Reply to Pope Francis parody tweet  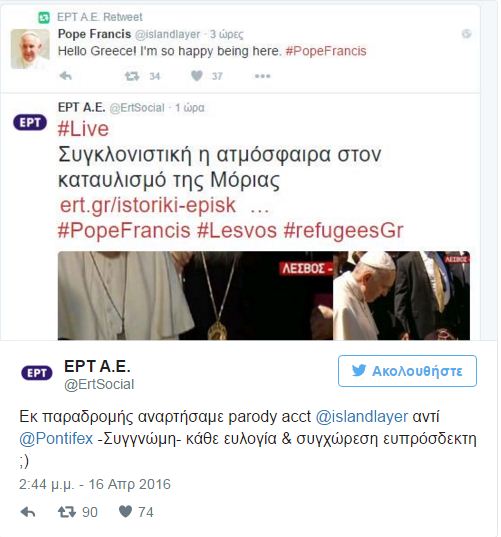(65, 76)
